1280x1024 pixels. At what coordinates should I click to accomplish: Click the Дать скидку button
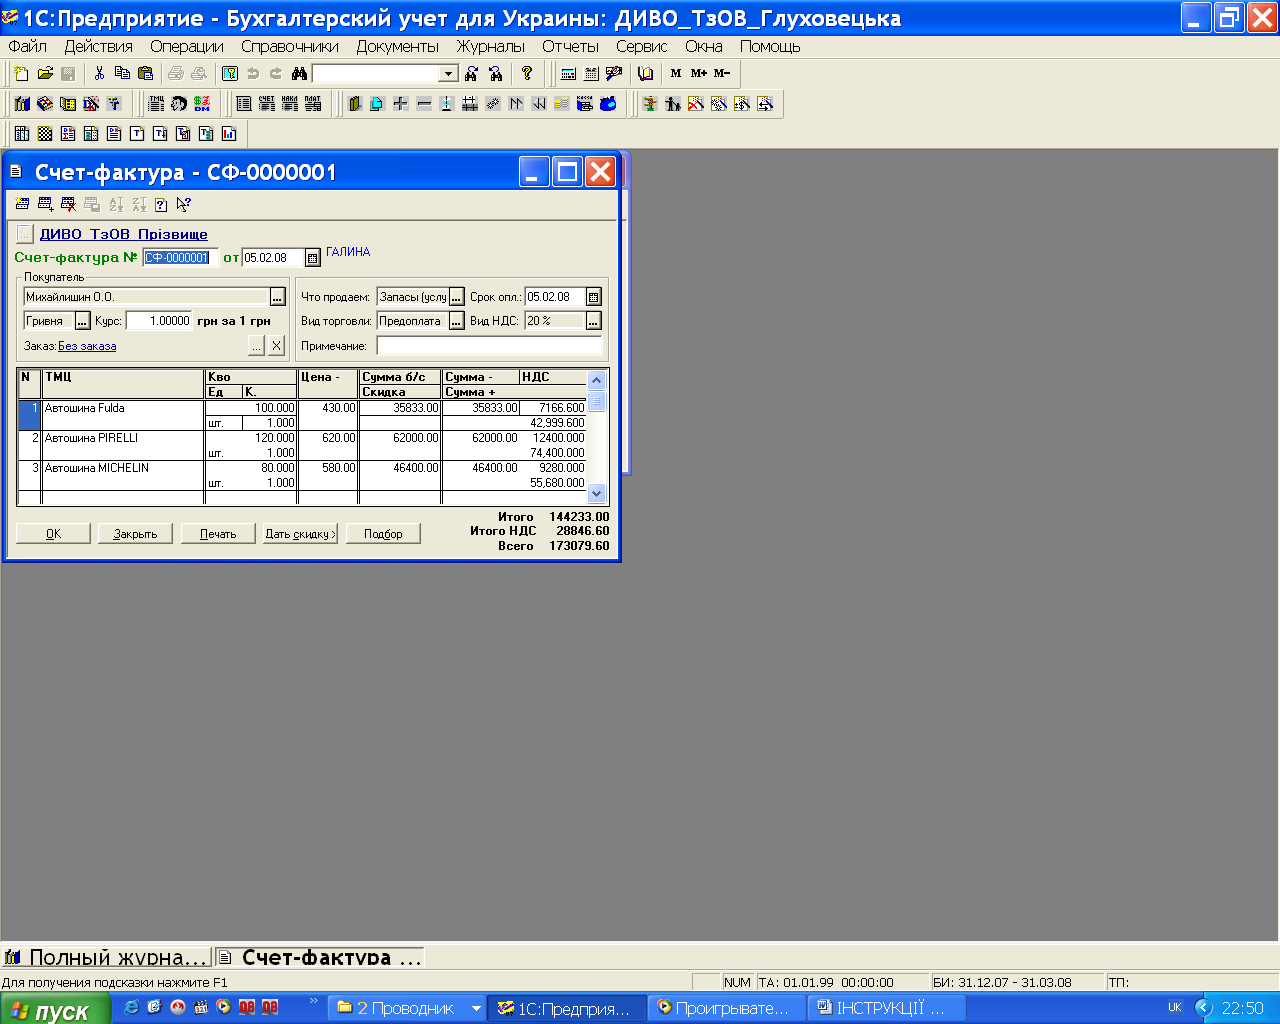tap(301, 534)
